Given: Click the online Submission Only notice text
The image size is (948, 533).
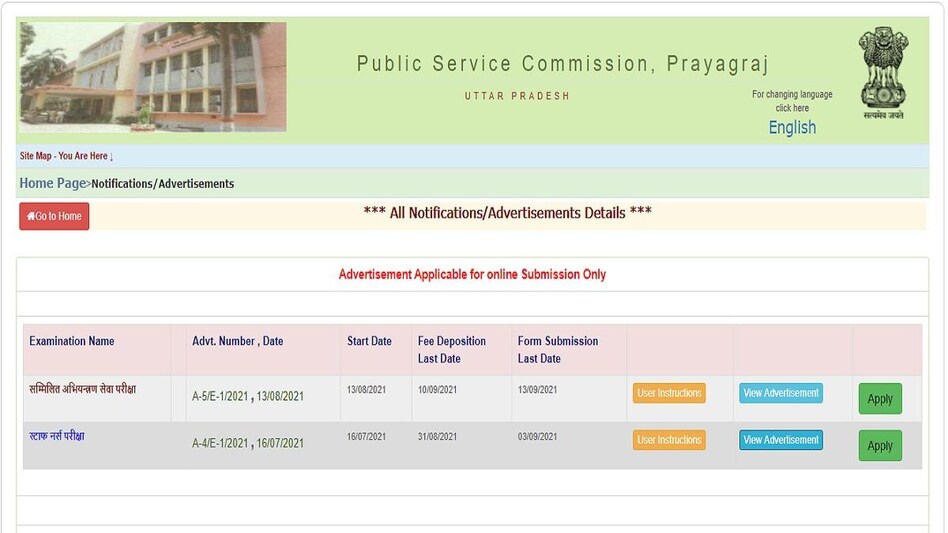Looking at the screenshot, I should (x=472, y=274).
